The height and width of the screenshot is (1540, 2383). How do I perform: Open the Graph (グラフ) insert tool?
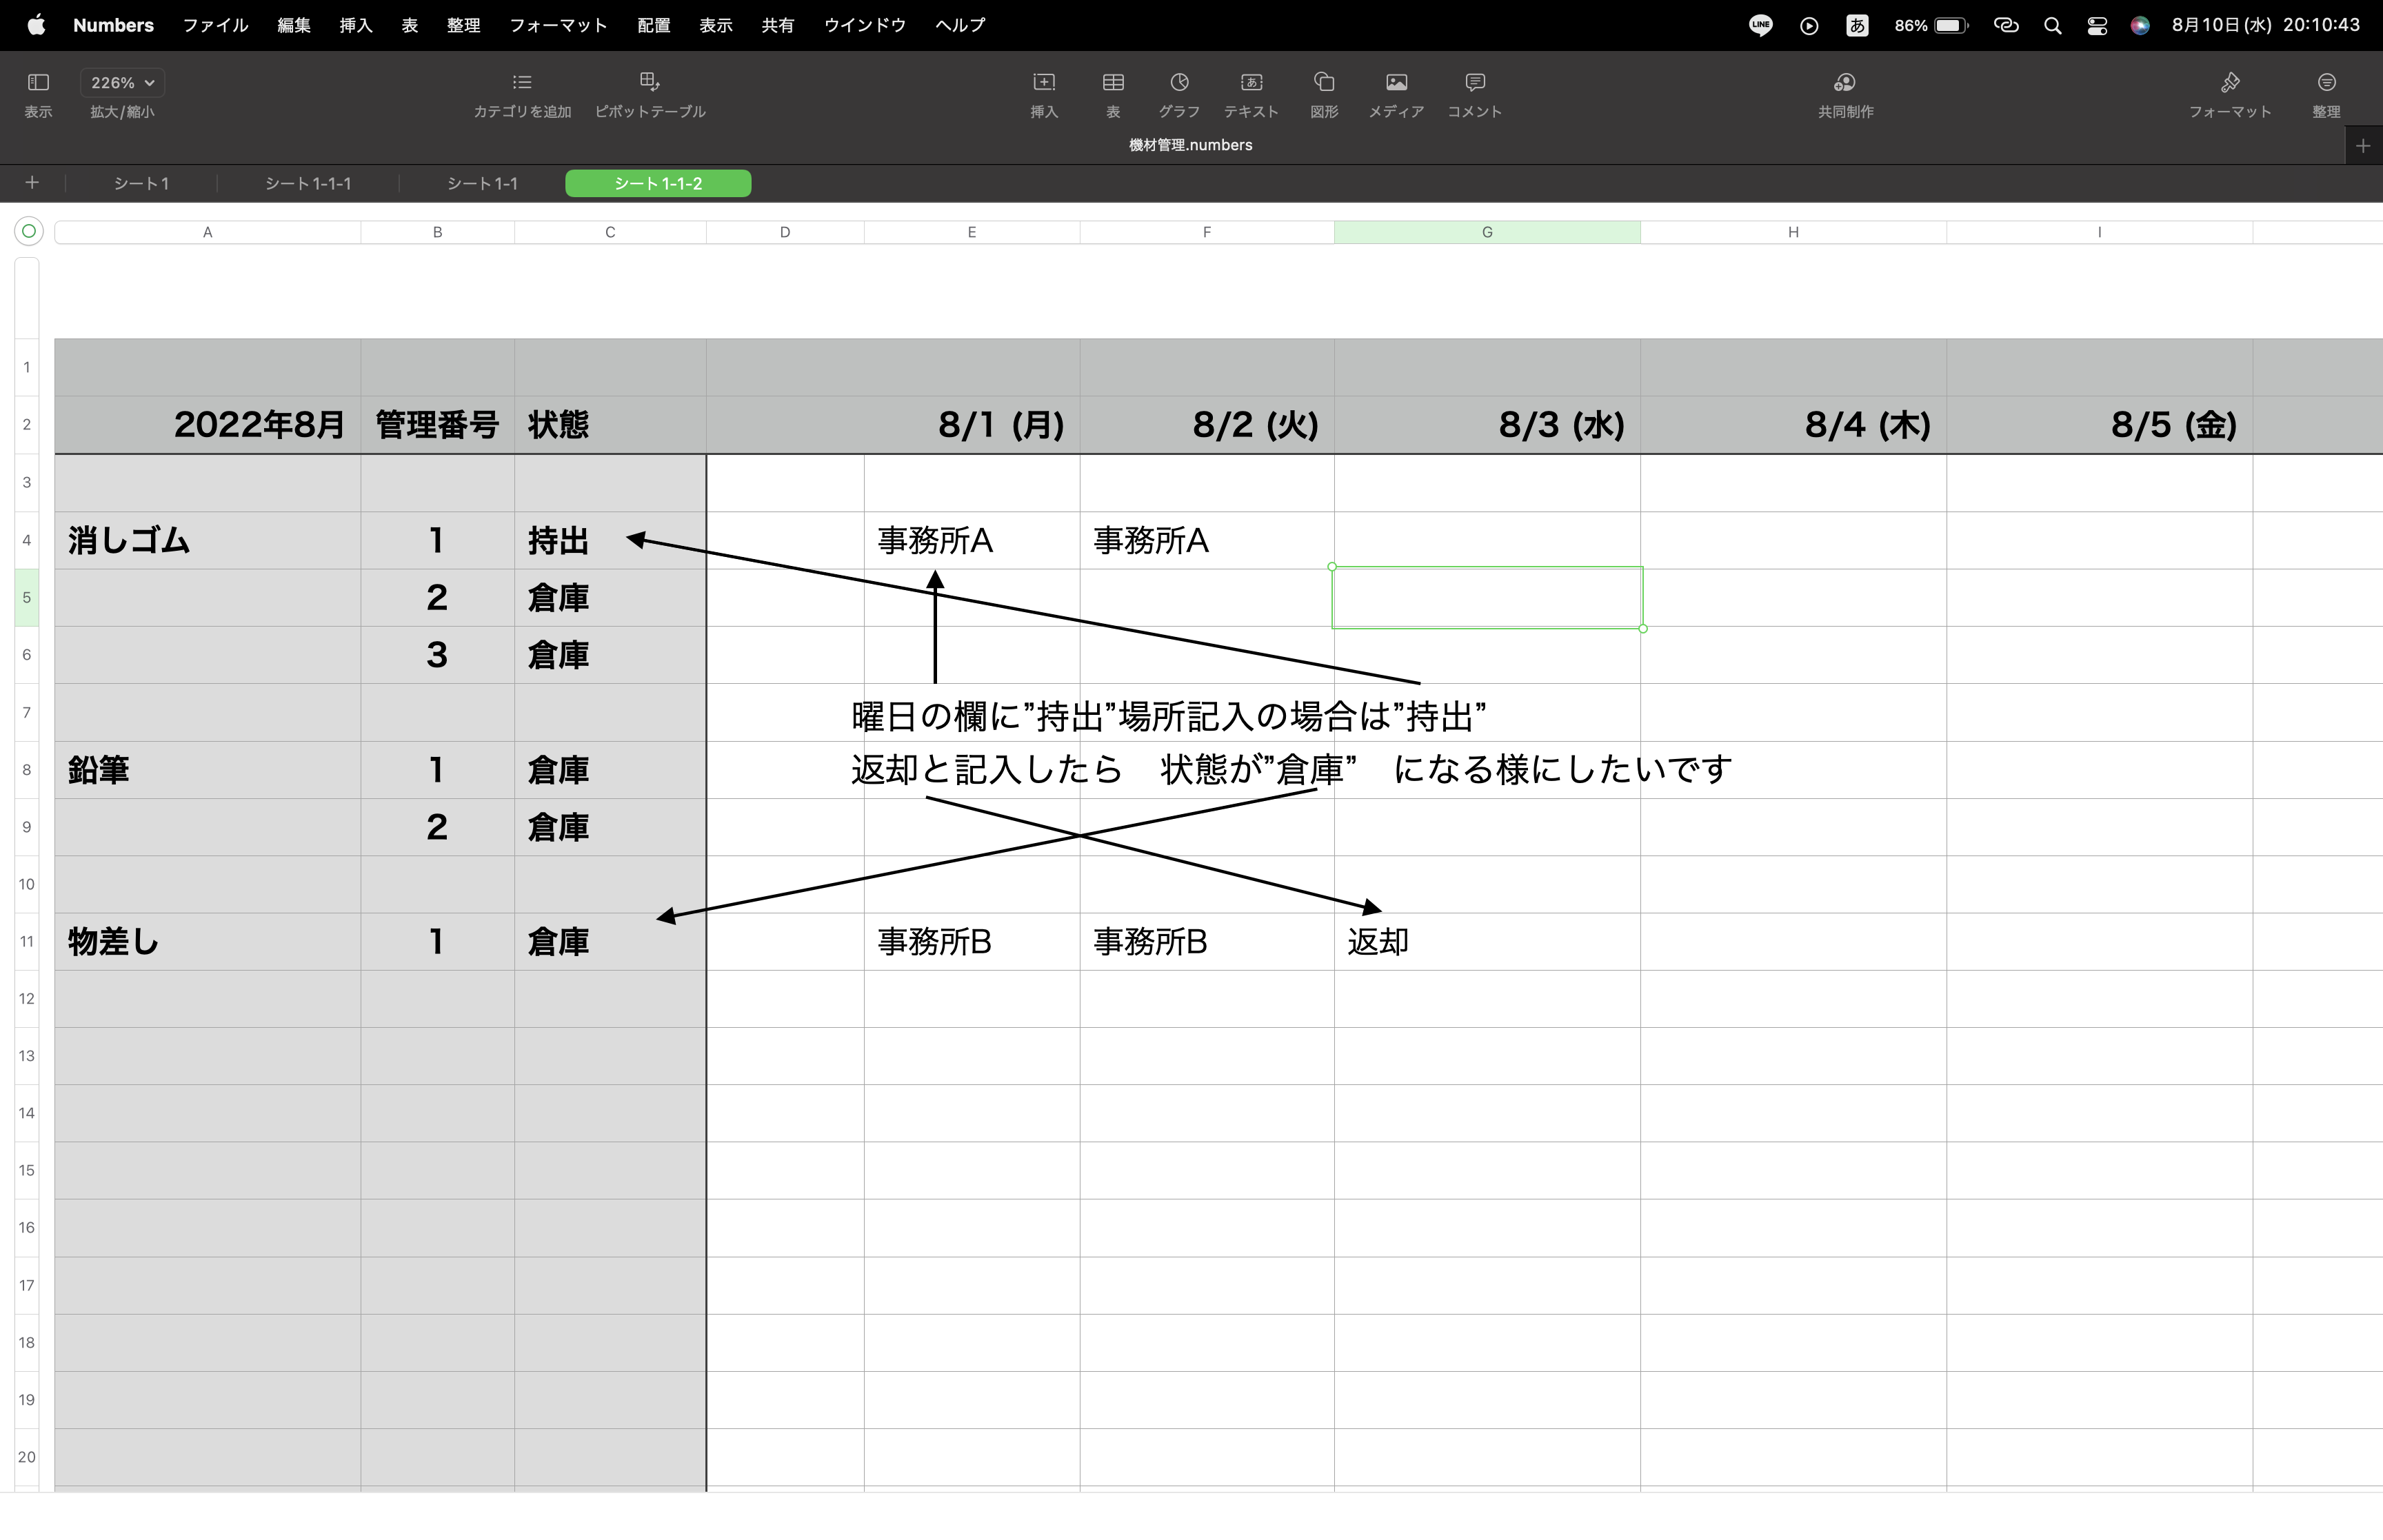point(1179,82)
